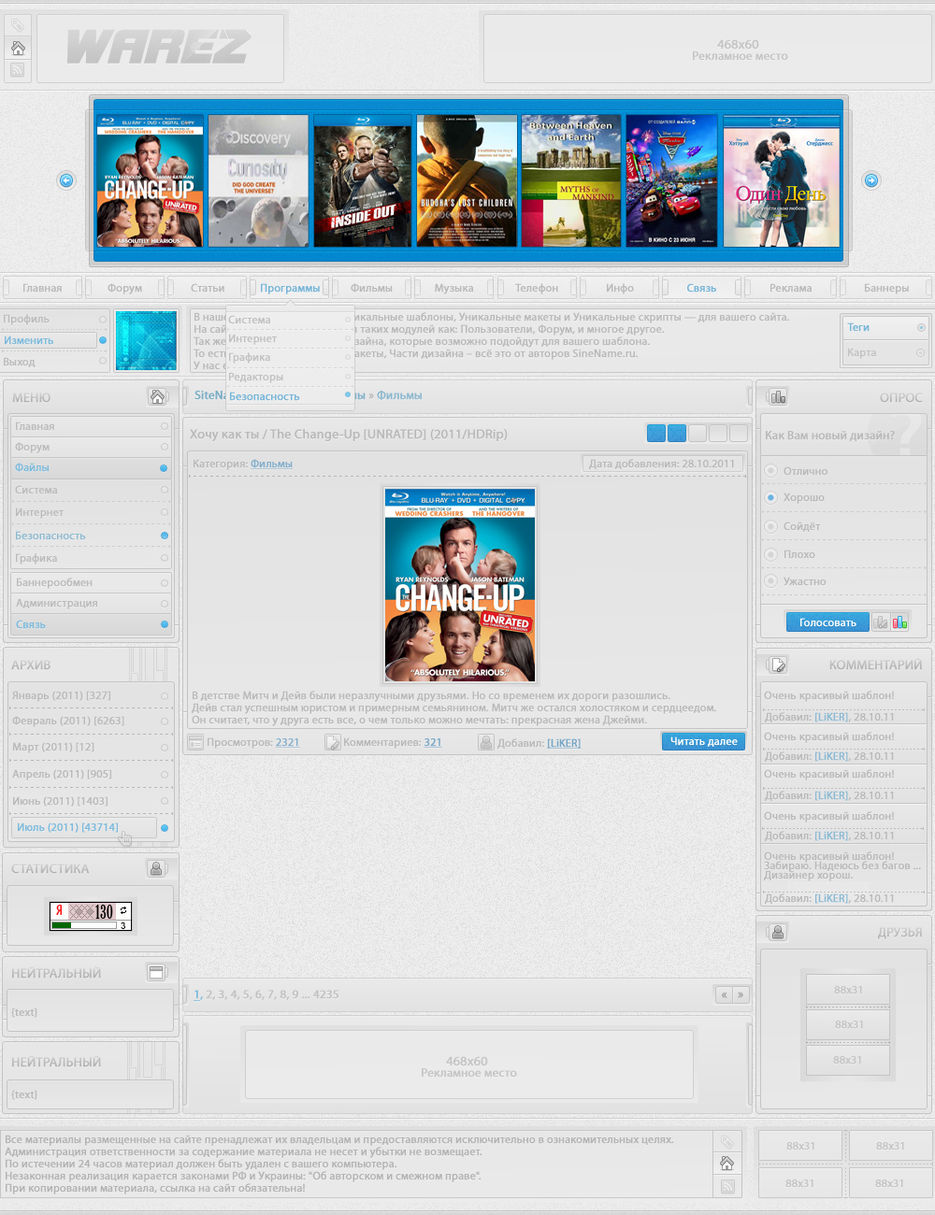This screenshot has width=935, height=1215.
Task: Select poll answer Ужастно
Action: click(771, 581)
